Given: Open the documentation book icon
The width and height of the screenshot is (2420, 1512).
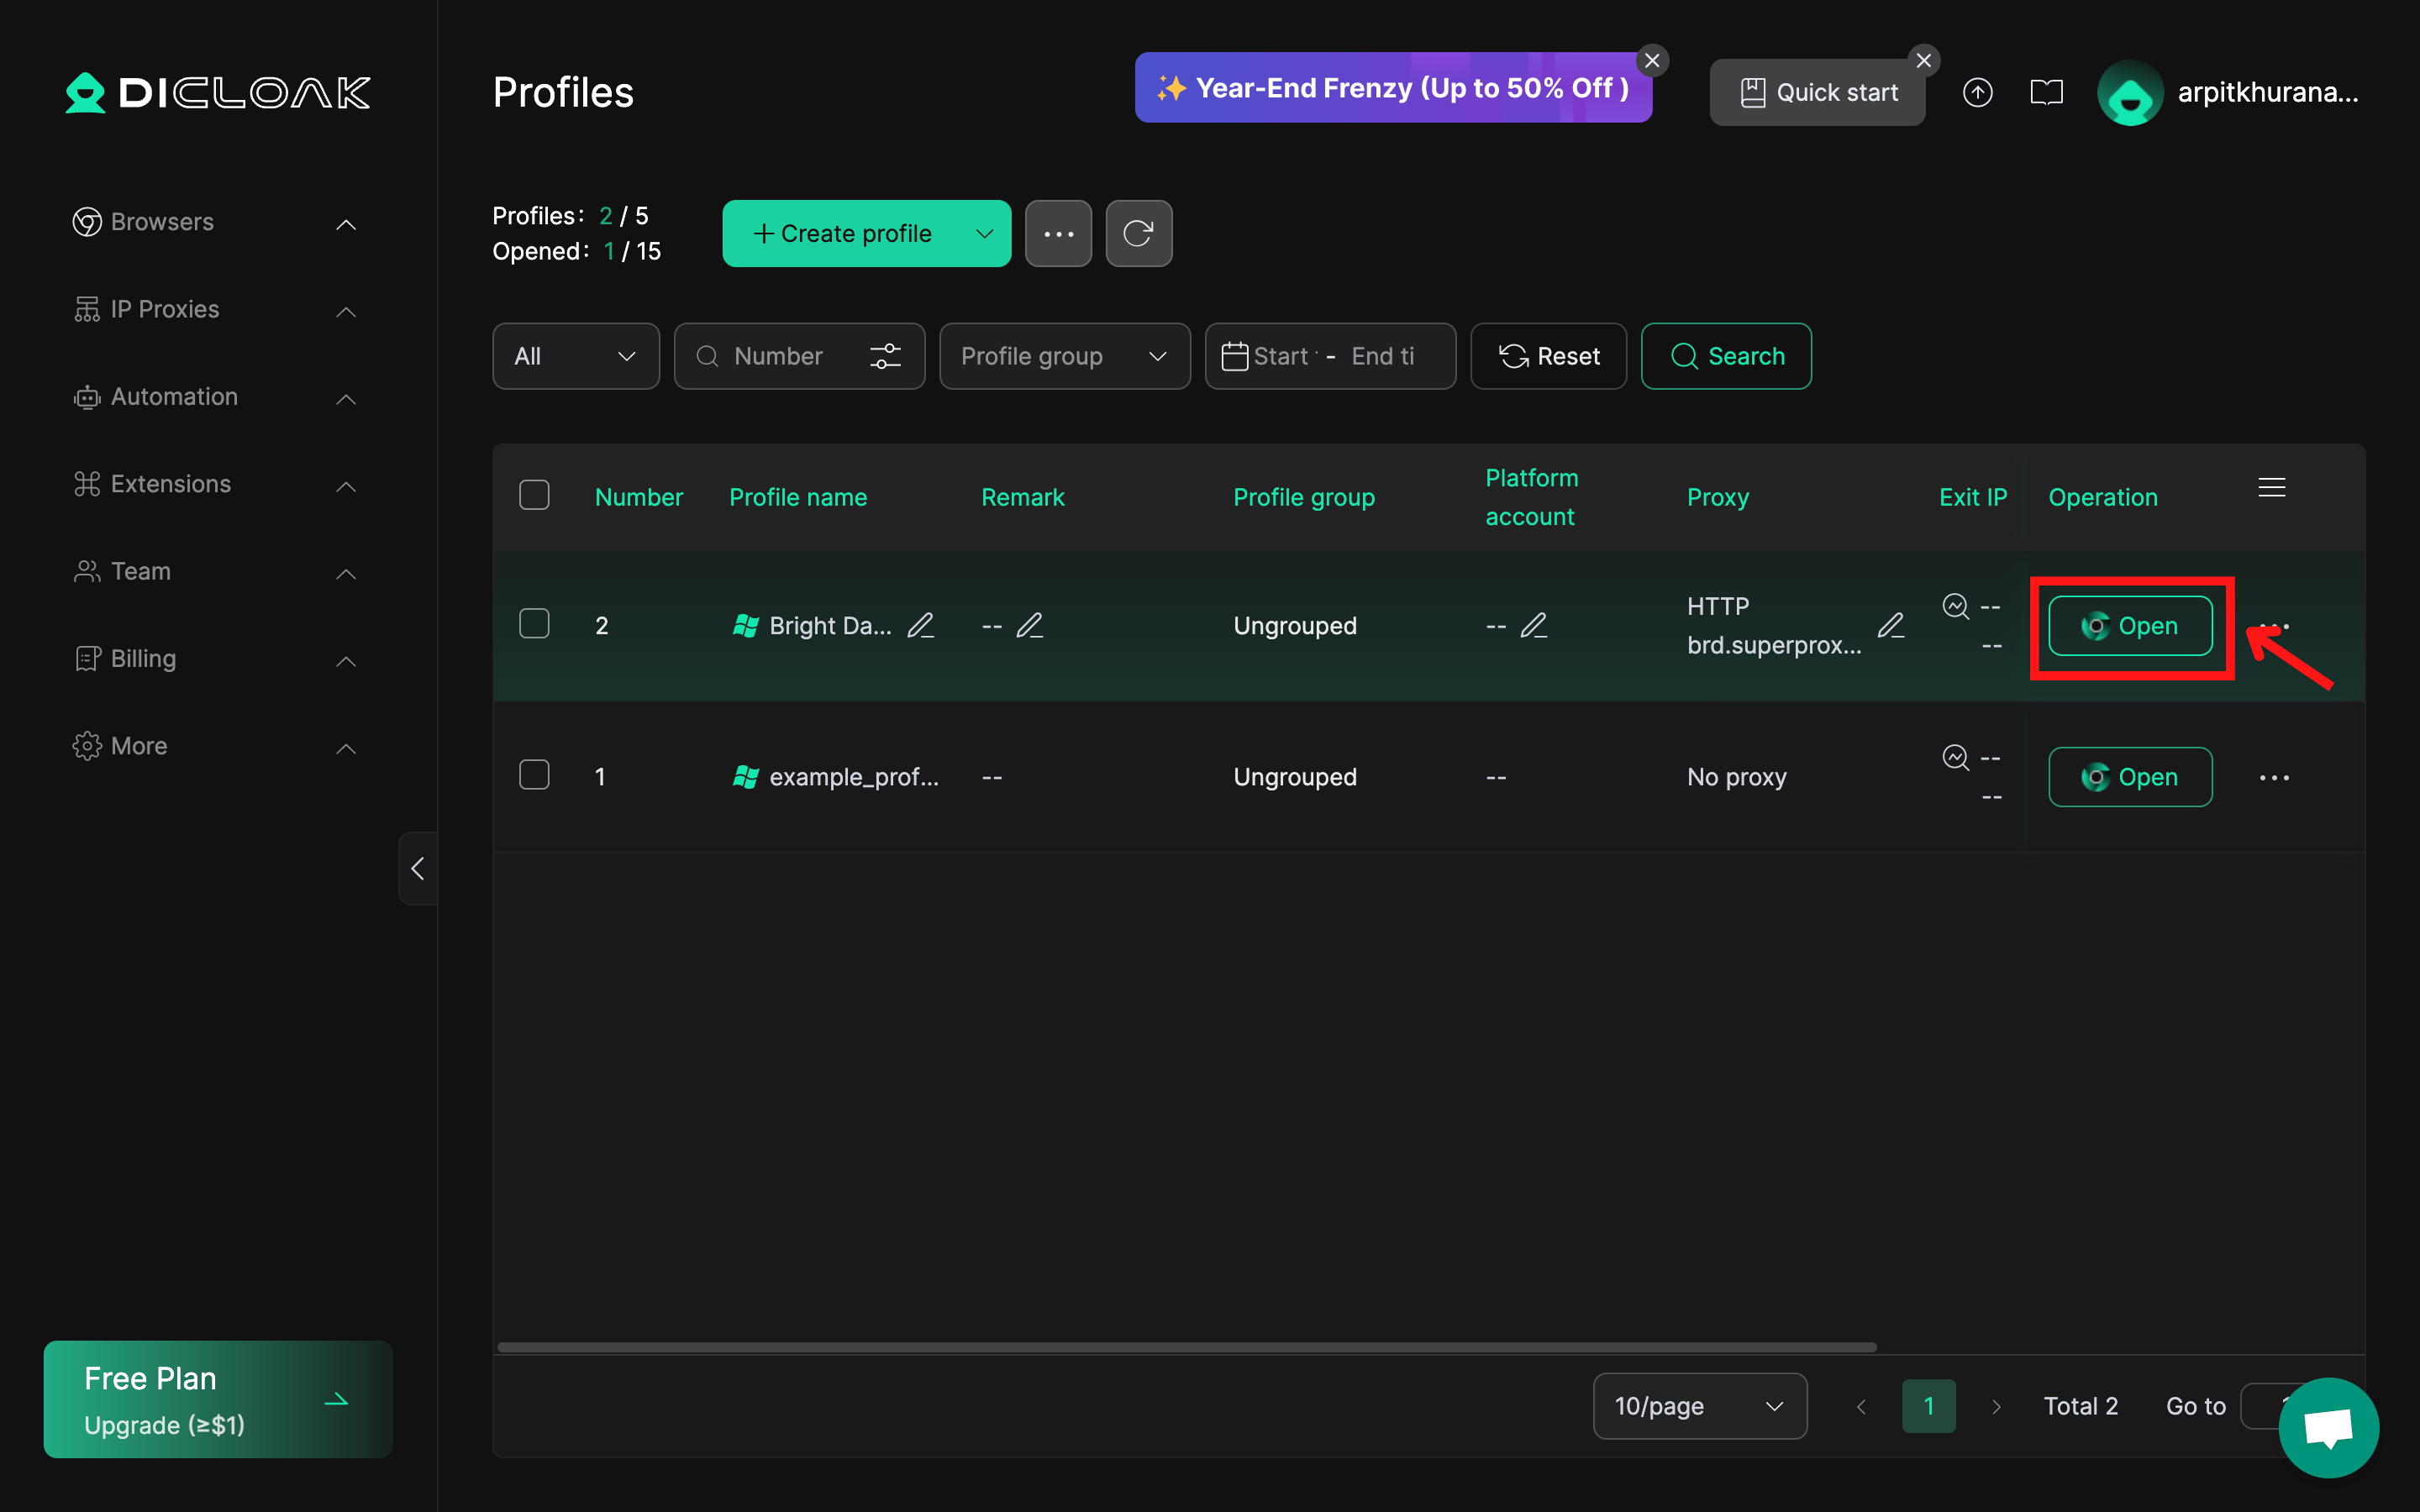Looking at the screenshot, I should (2046, 92).
